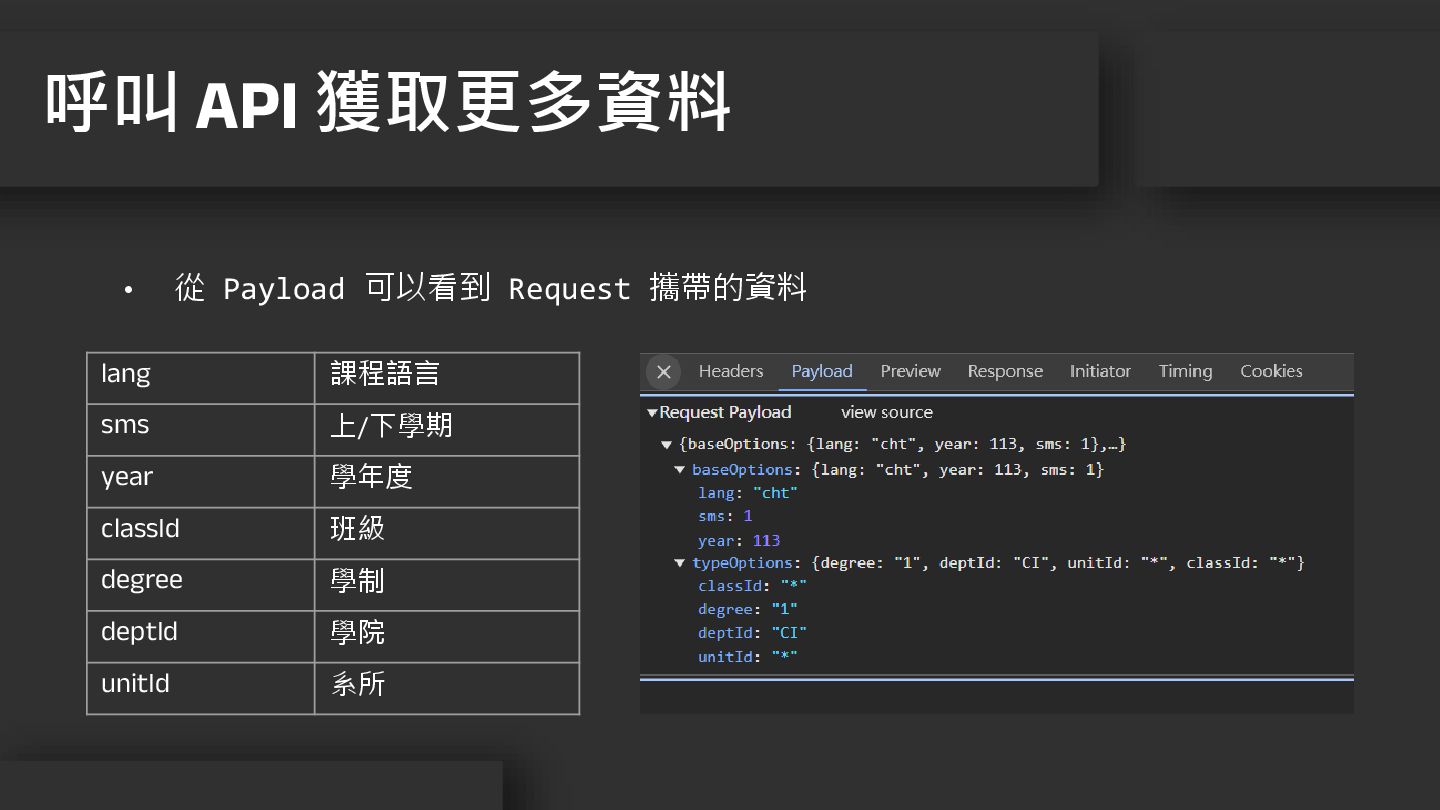Collapse the Request Payload section
Viewport: 1440px width, 810px height.
(x=653, y=413)
